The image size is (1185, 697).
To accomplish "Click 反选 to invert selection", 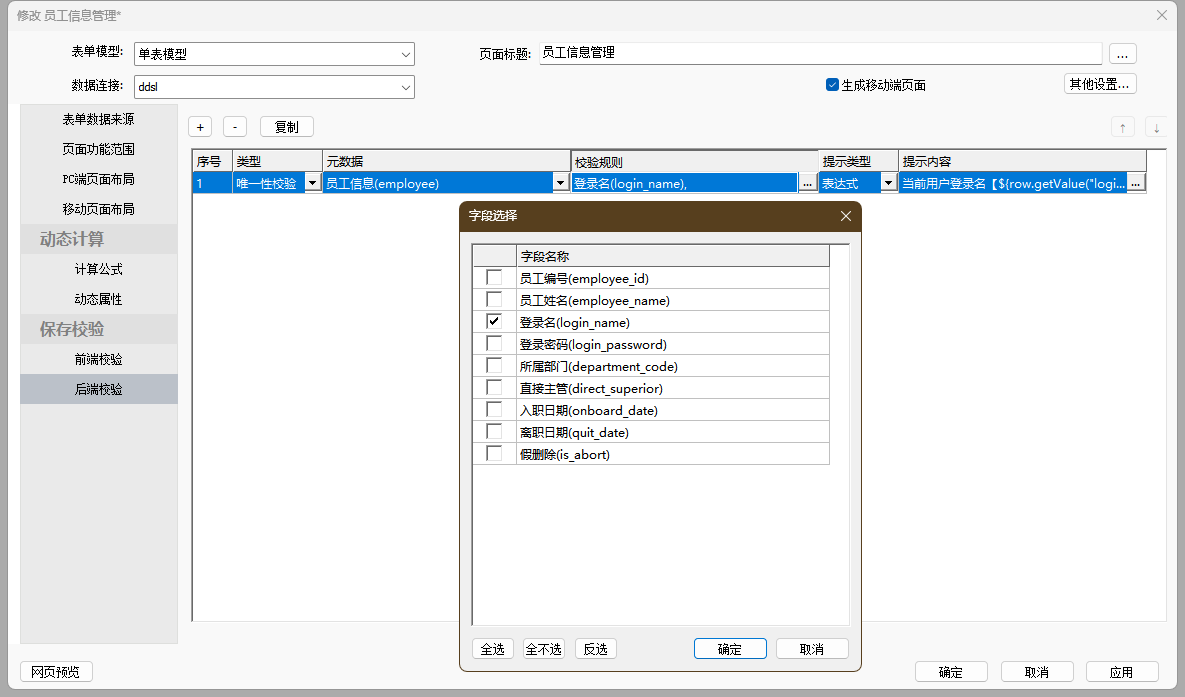I will (596, 649).
